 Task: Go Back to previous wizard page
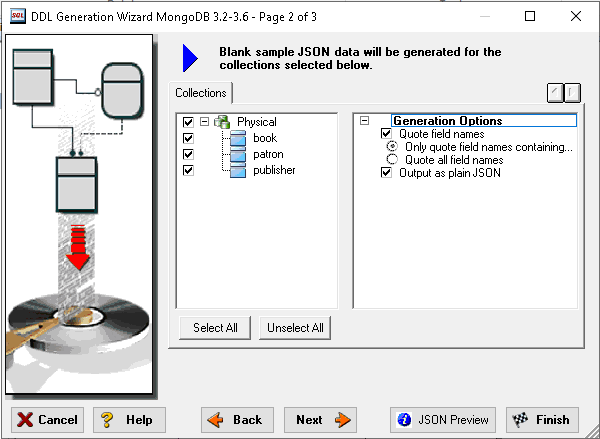(x=237, y=420)
